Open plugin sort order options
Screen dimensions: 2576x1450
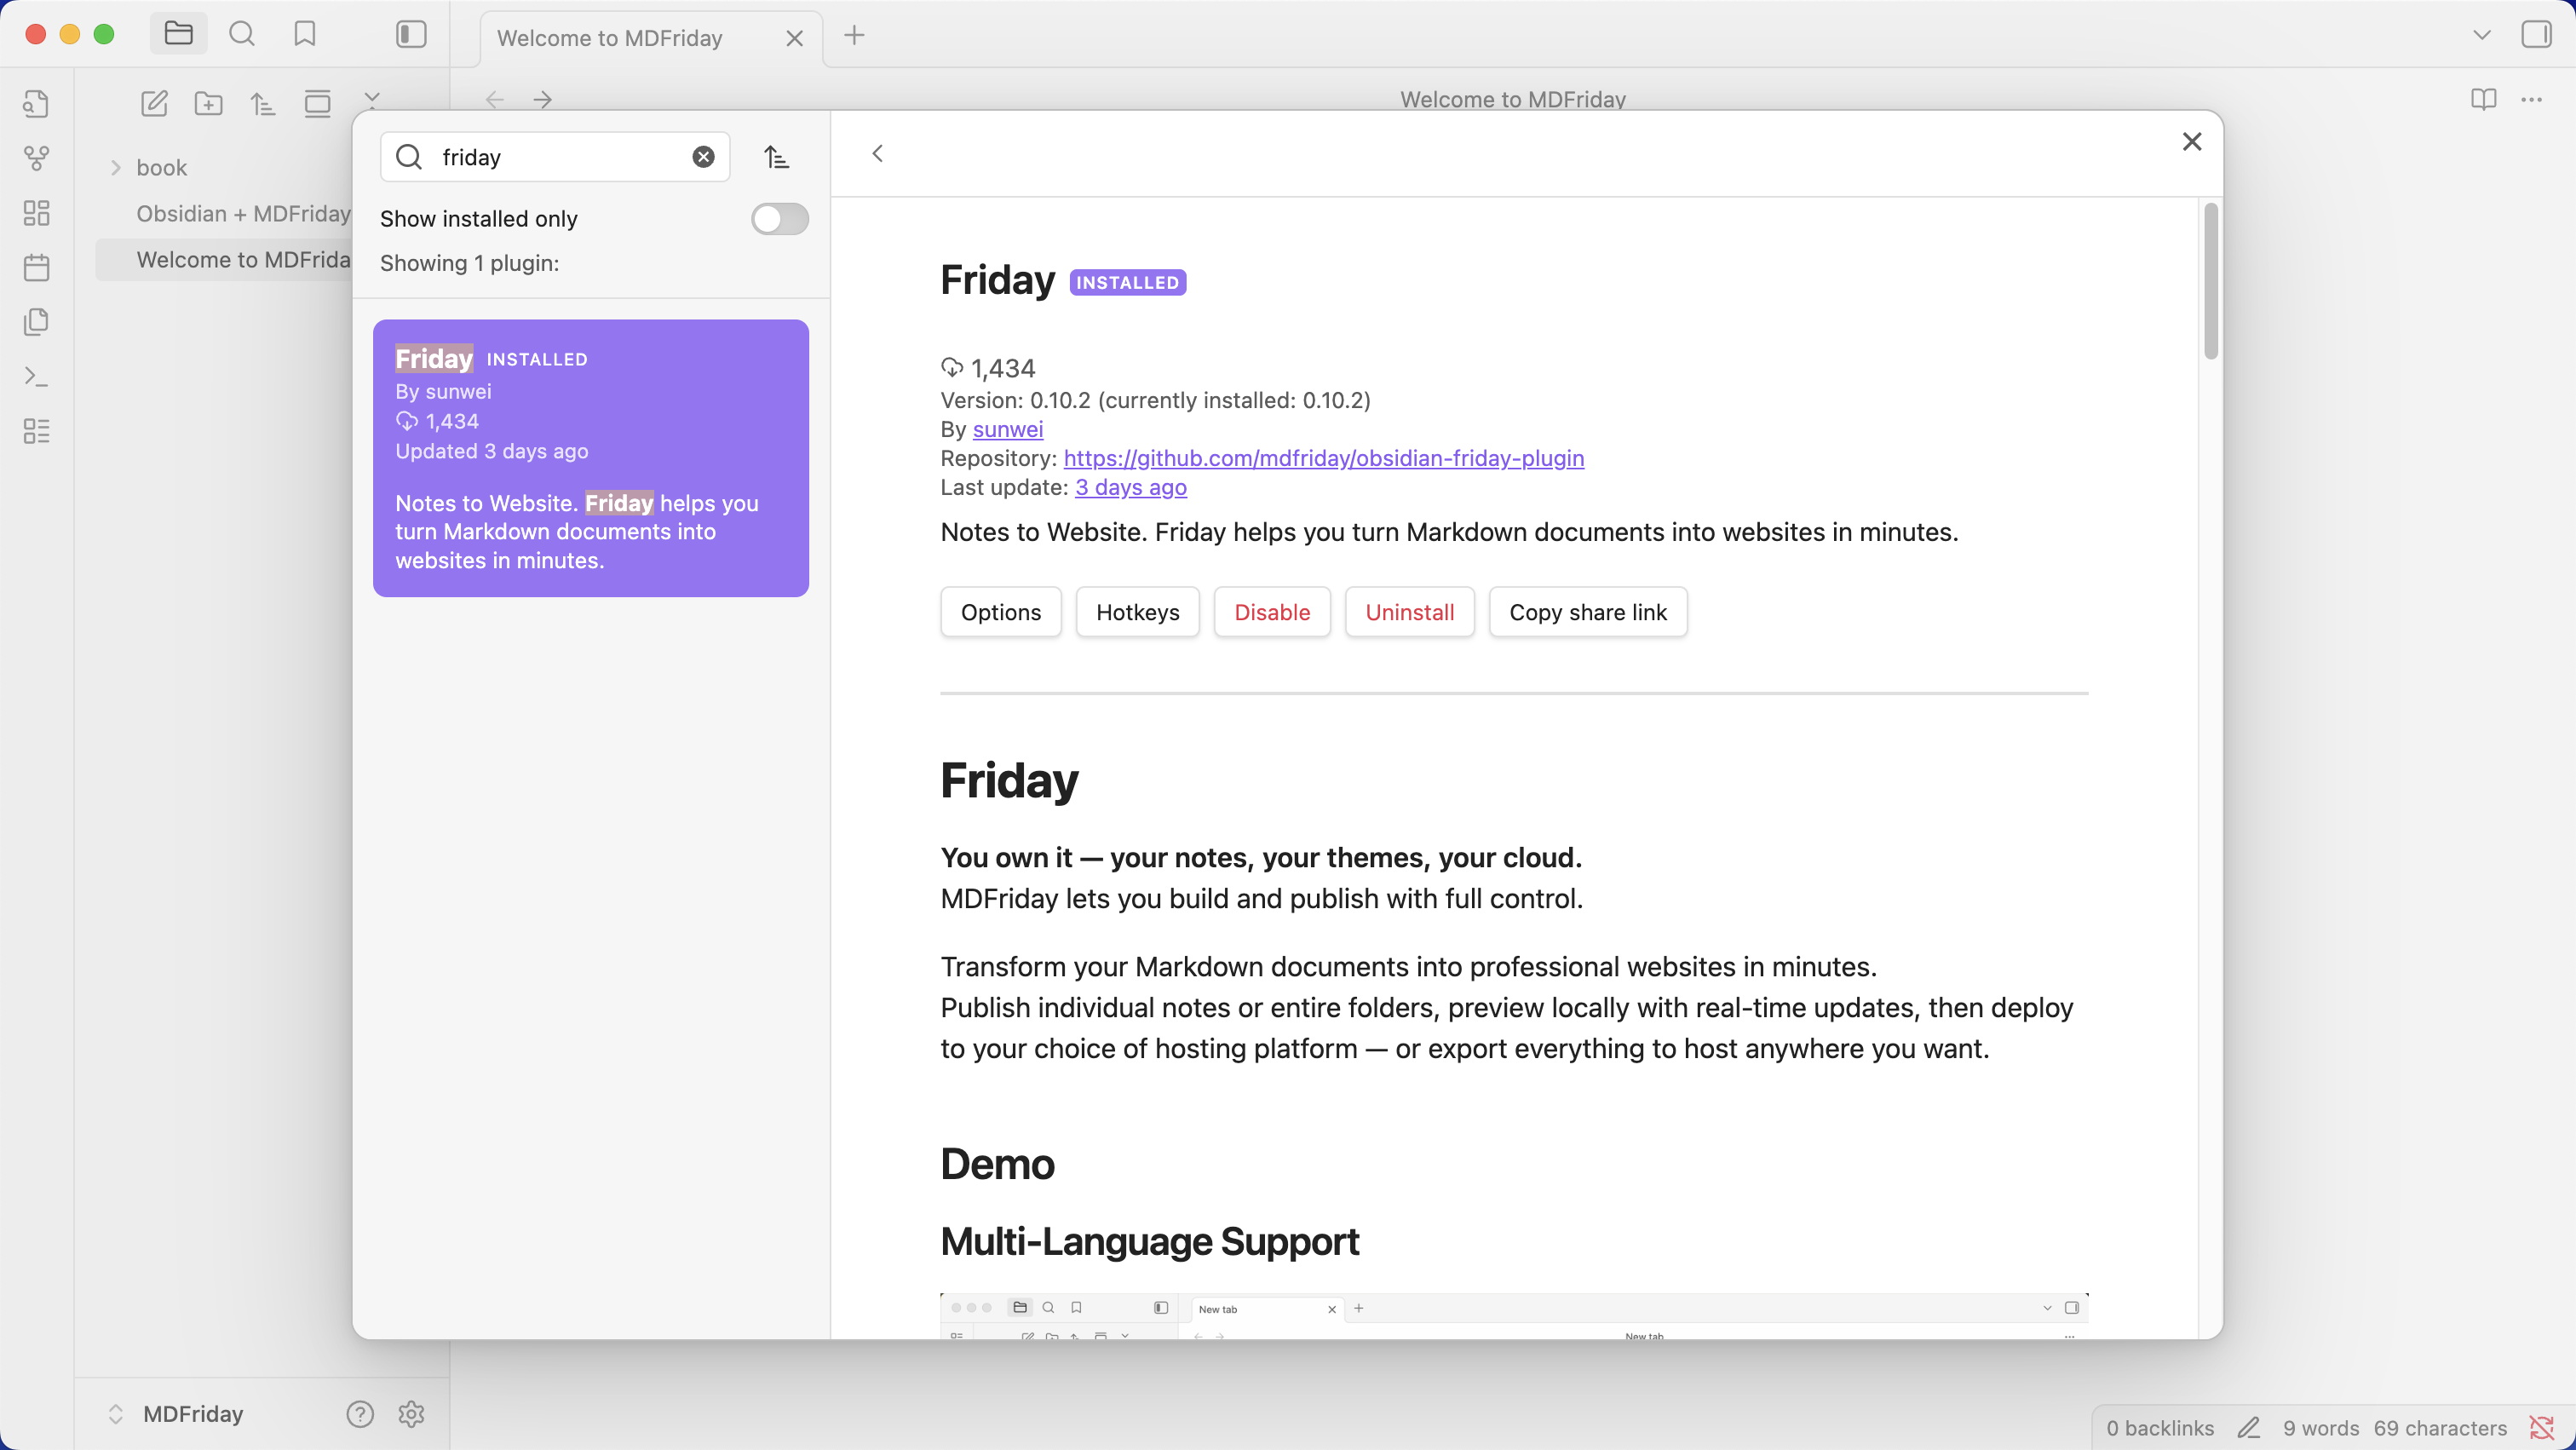pyautogui.click(x=777, y=157)
